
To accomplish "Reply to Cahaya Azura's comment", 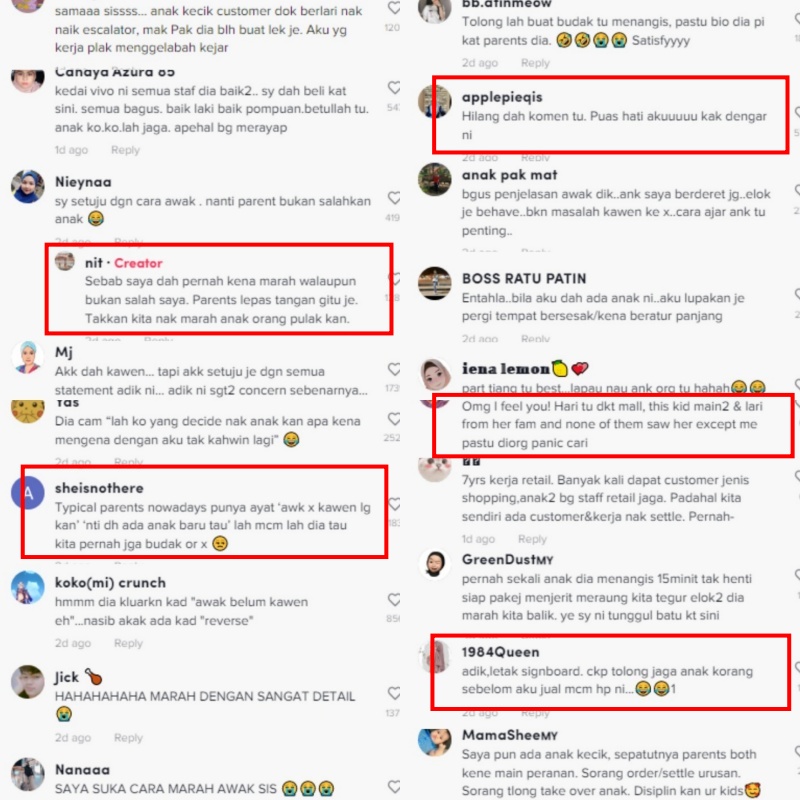I will [x=125, y=150].
